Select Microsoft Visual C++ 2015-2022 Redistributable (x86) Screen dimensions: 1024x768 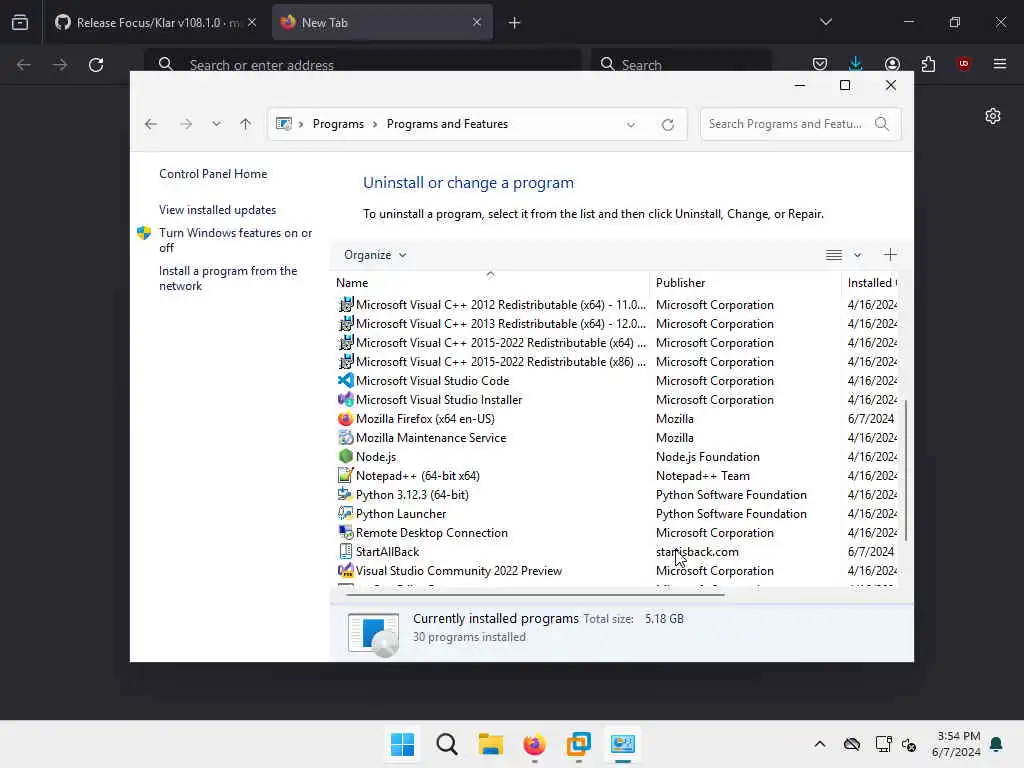500,362
